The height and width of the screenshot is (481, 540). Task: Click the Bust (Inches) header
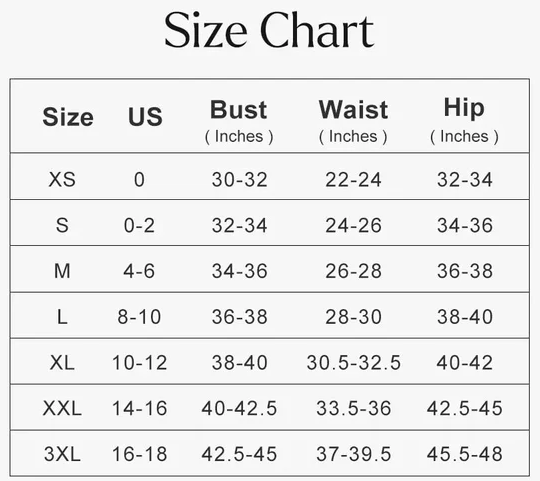coord(239,121)
